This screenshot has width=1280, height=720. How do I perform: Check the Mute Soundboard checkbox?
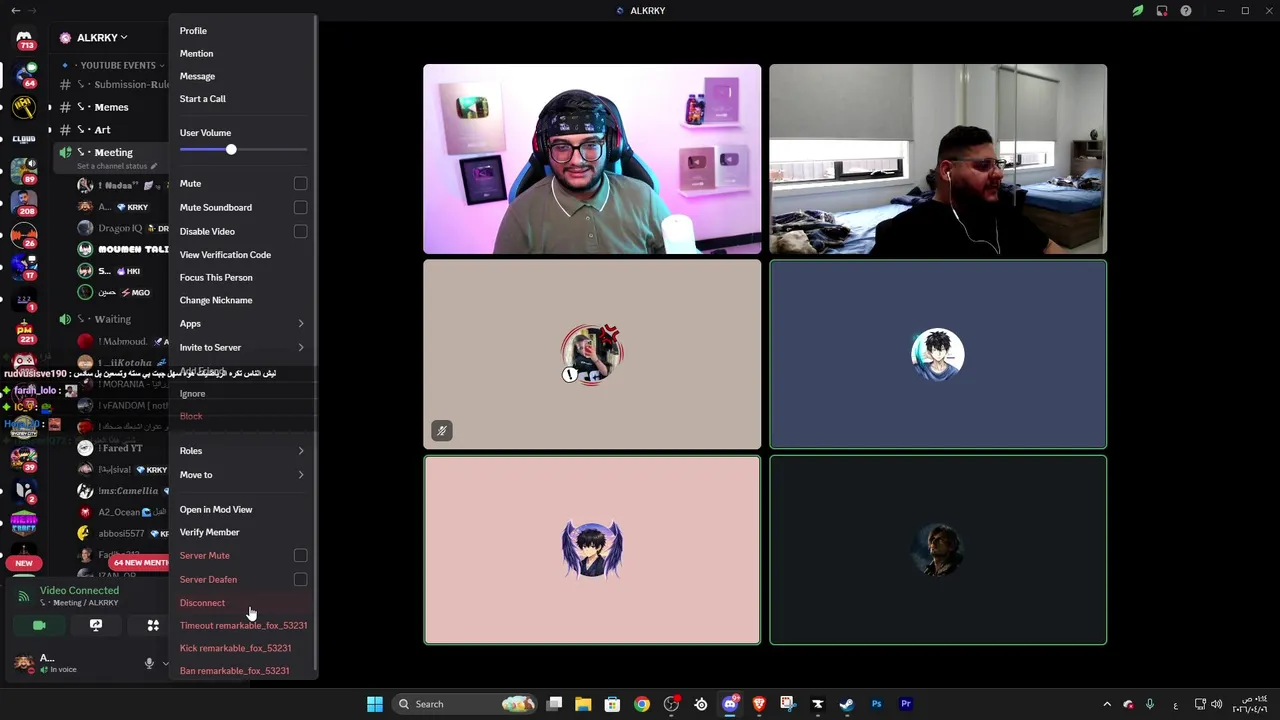(300, 208)
